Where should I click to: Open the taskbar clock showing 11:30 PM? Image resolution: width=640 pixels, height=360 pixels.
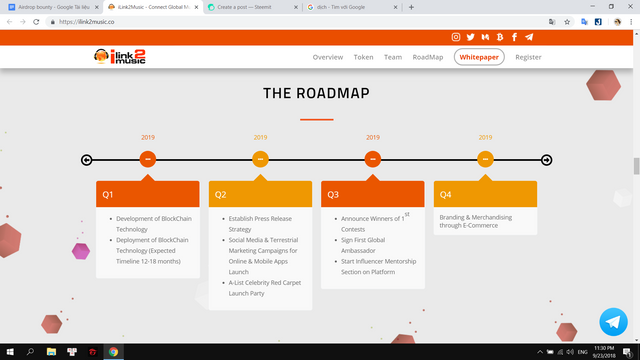click(x=604, y=352)
